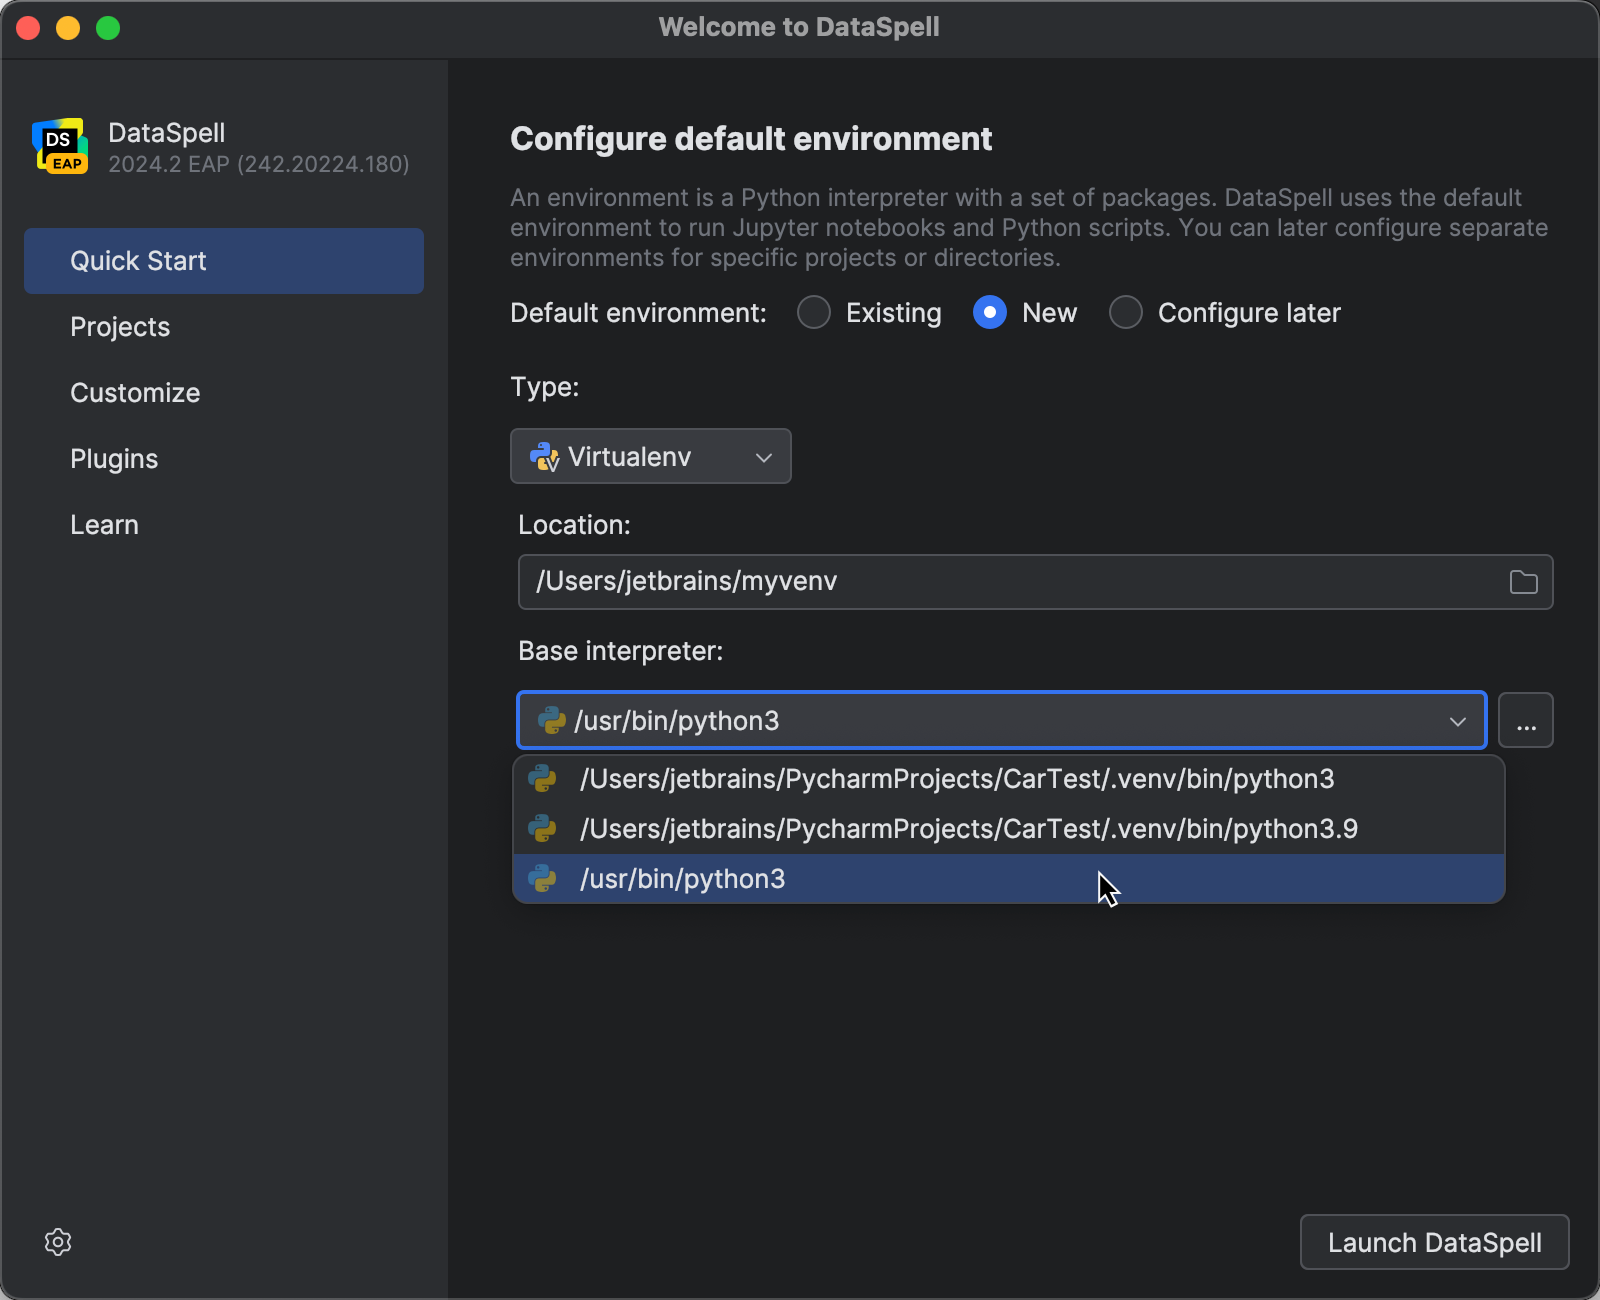Click the Python icon beside CarTest/.venv/bin/python3

point(545,779)
